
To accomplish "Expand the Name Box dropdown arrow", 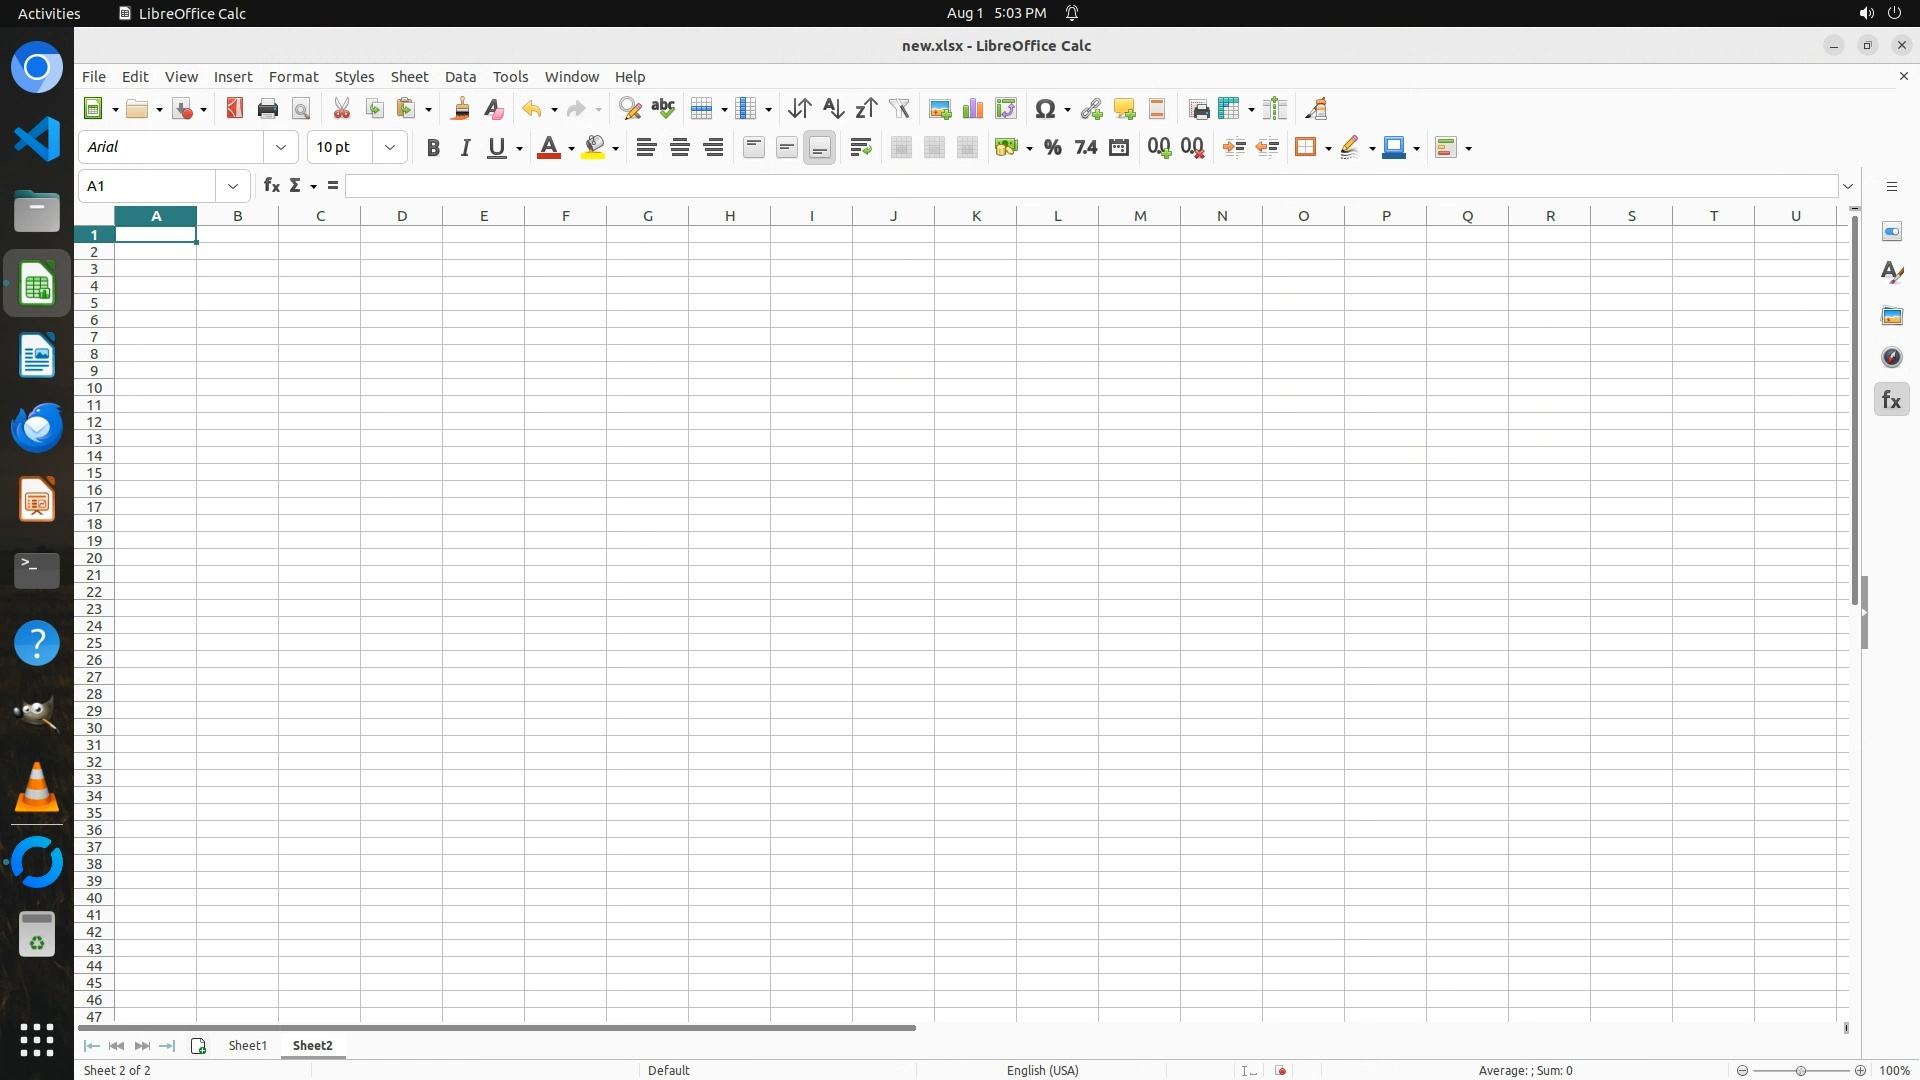I will pyautogui.click(x=233, y=186).
